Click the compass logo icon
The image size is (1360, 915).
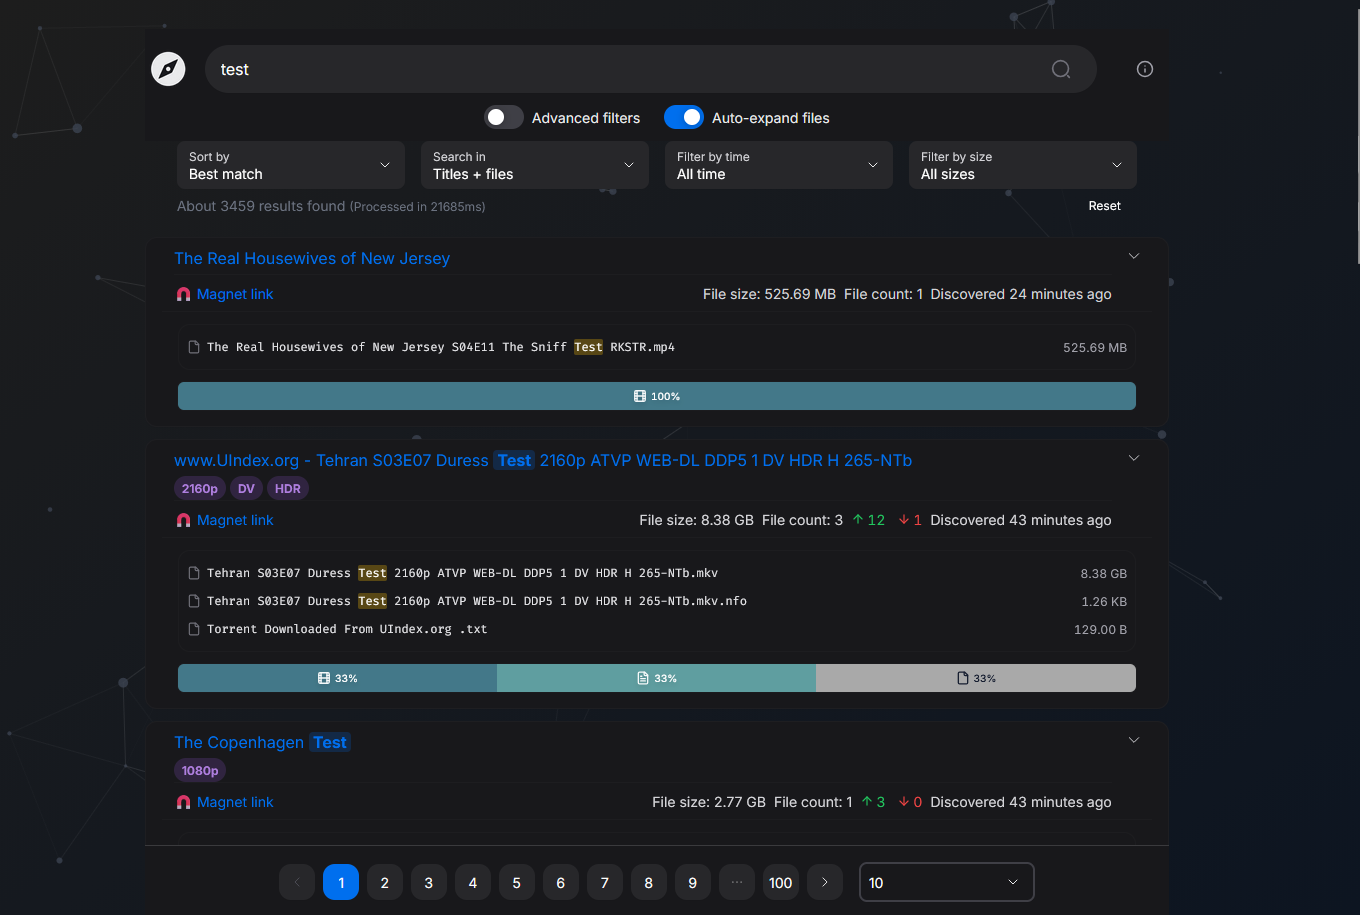point(168,69)
